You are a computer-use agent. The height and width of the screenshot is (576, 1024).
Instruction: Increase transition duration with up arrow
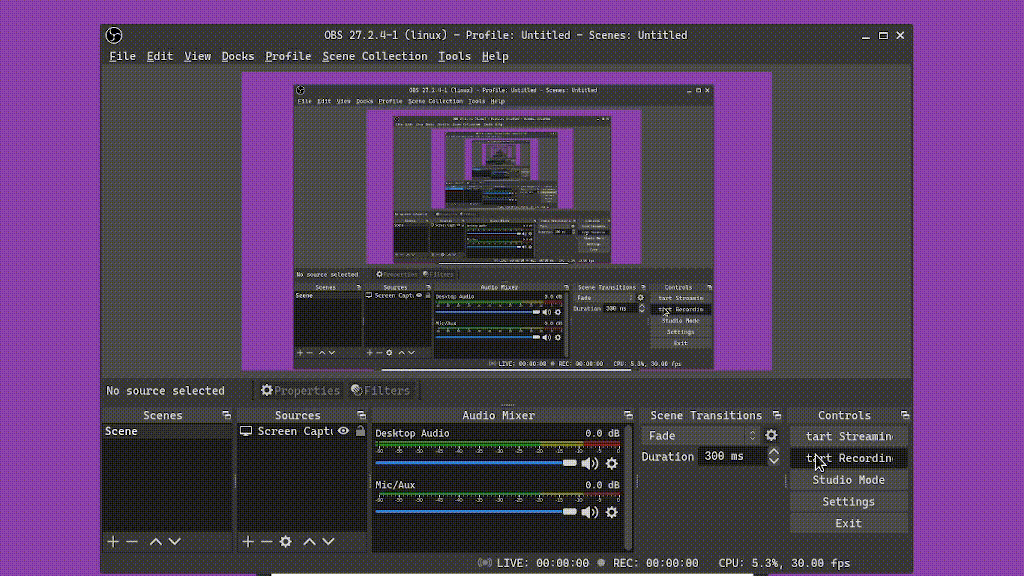[774, 451]
